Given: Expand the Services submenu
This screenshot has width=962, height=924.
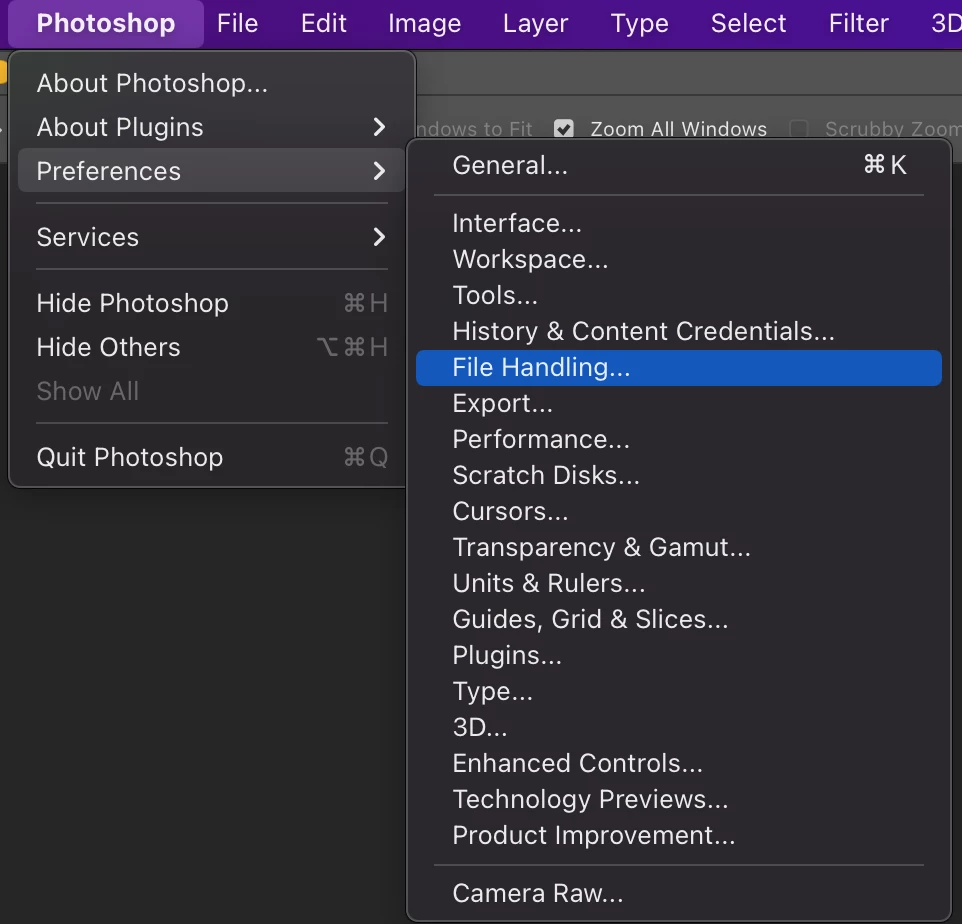Looking at the screenshot, I should click(212, 237).
